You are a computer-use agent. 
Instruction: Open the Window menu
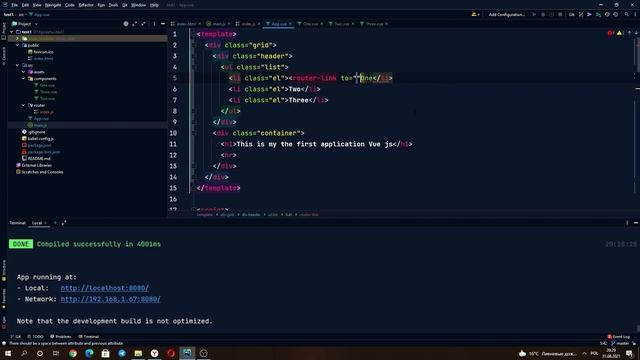point(138,5)
